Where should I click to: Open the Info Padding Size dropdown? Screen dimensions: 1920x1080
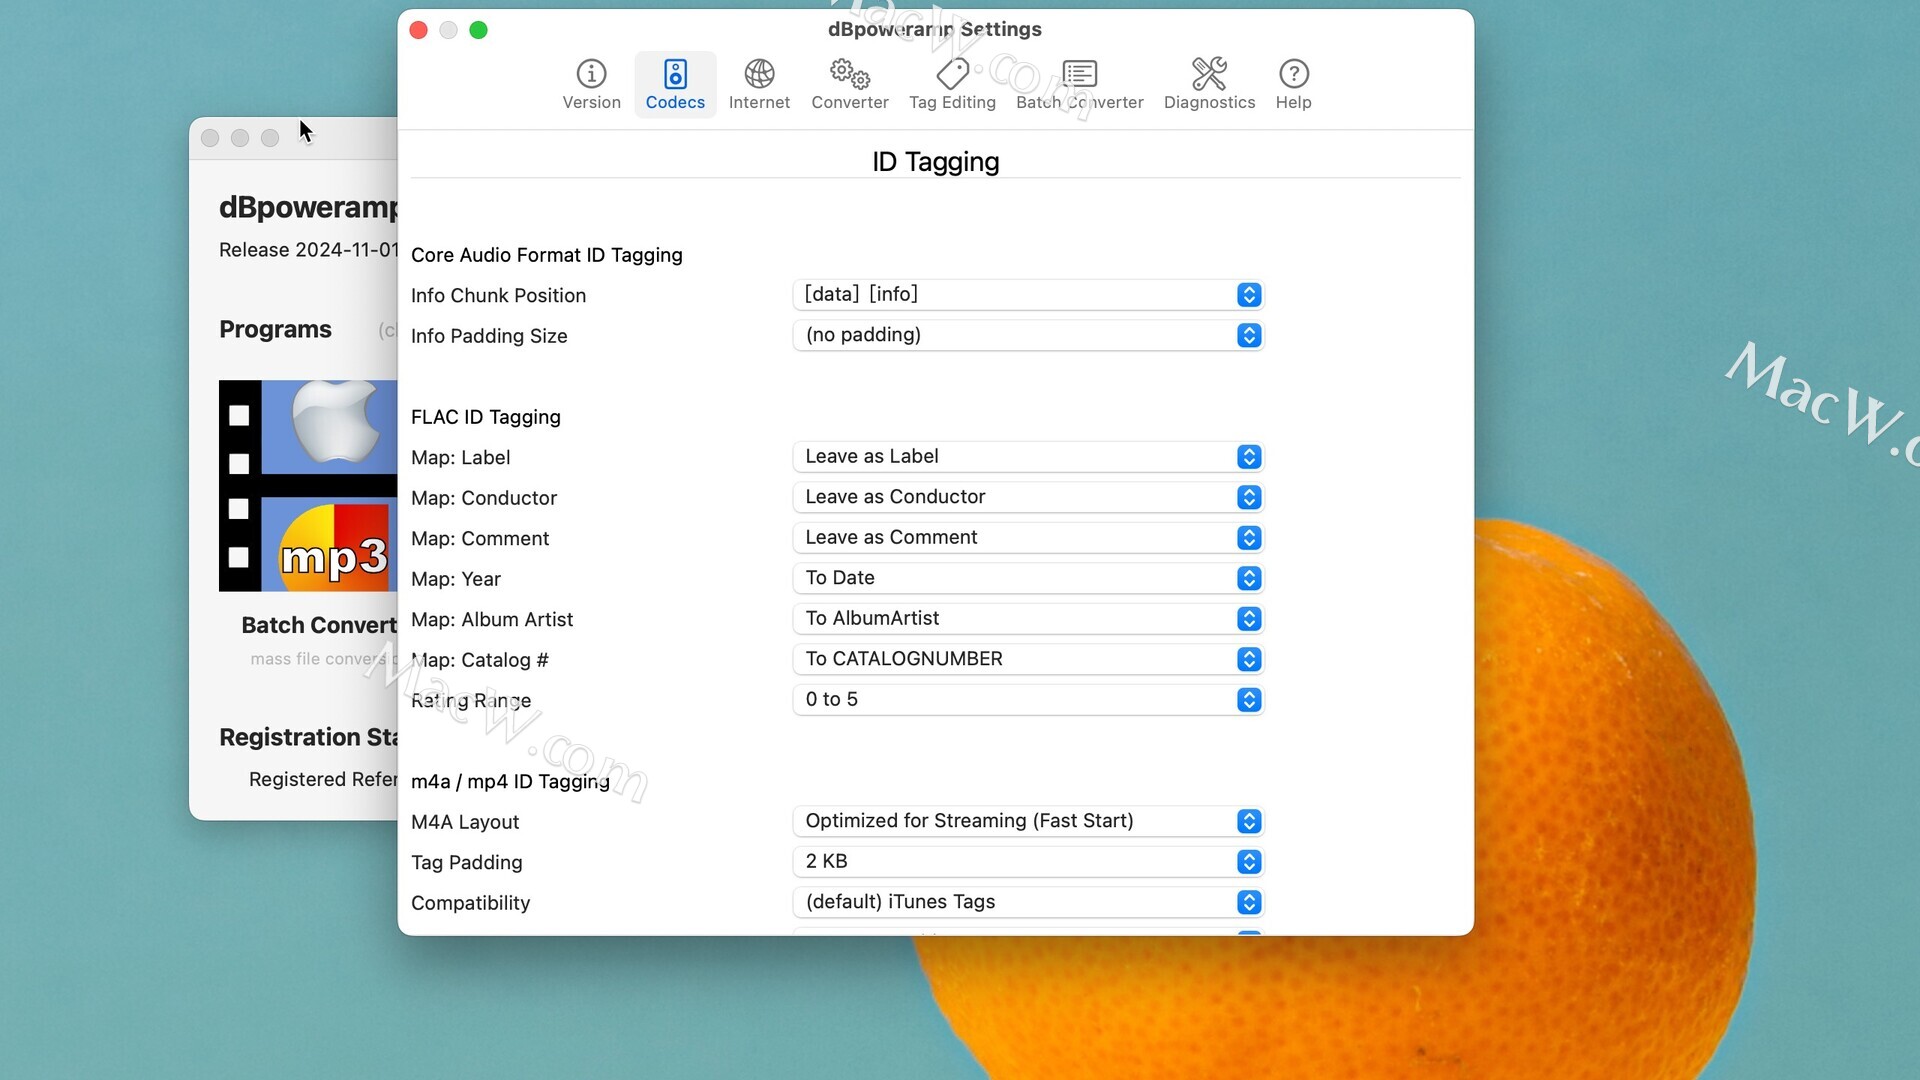tap(1028, 335)
